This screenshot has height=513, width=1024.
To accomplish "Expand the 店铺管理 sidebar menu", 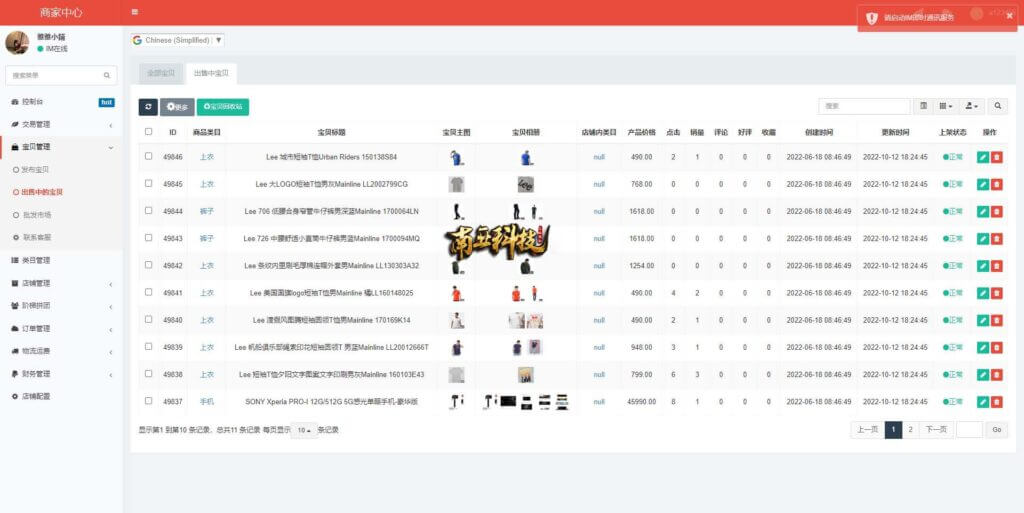I will [61, 283].
